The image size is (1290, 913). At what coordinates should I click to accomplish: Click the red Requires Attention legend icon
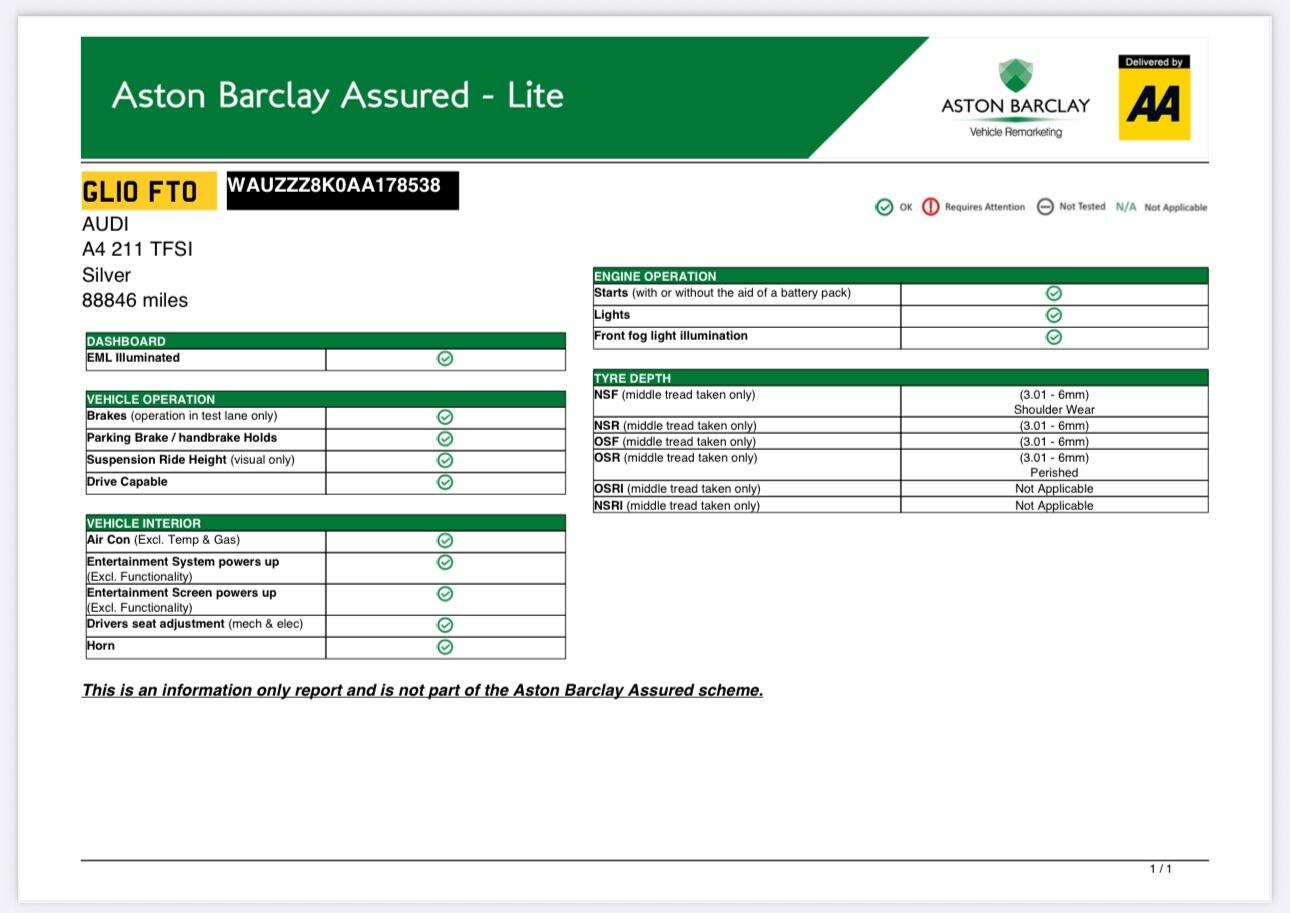(x=931, y=207)
